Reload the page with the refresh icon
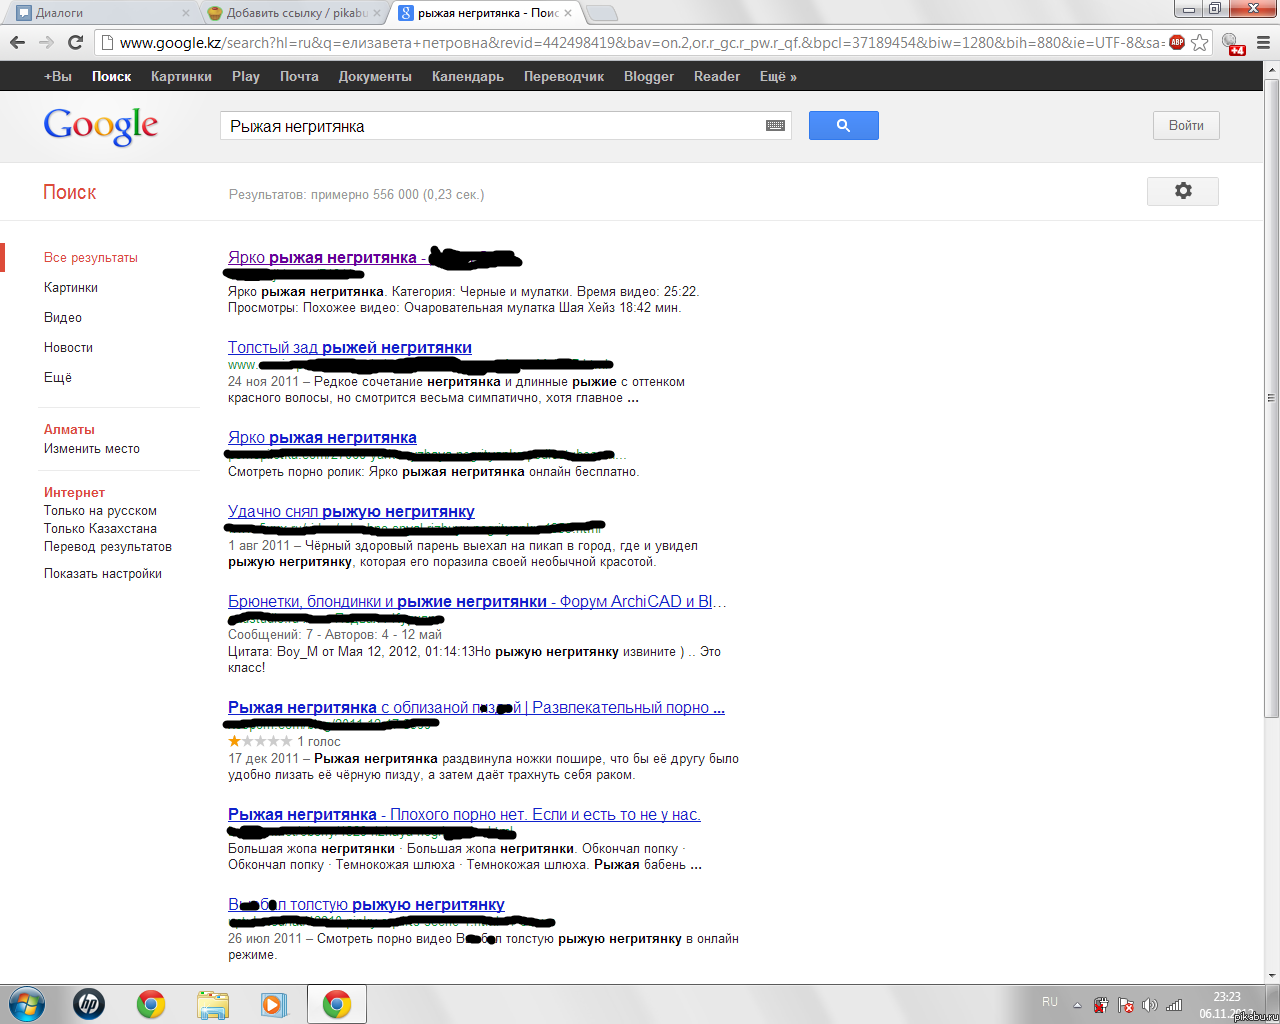 coord(75,42)
